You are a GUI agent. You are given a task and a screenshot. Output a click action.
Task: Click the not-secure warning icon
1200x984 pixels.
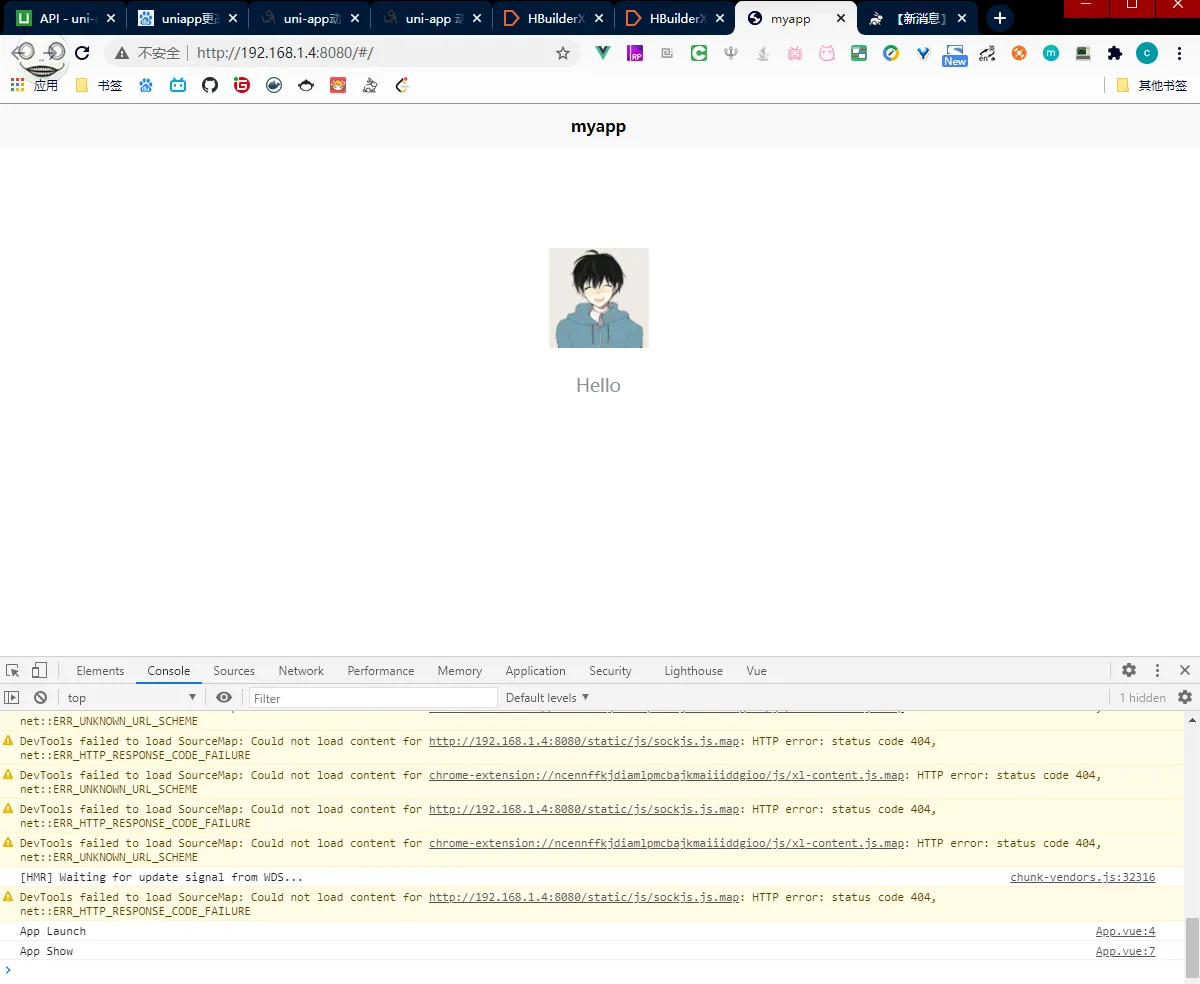(122, 53)
